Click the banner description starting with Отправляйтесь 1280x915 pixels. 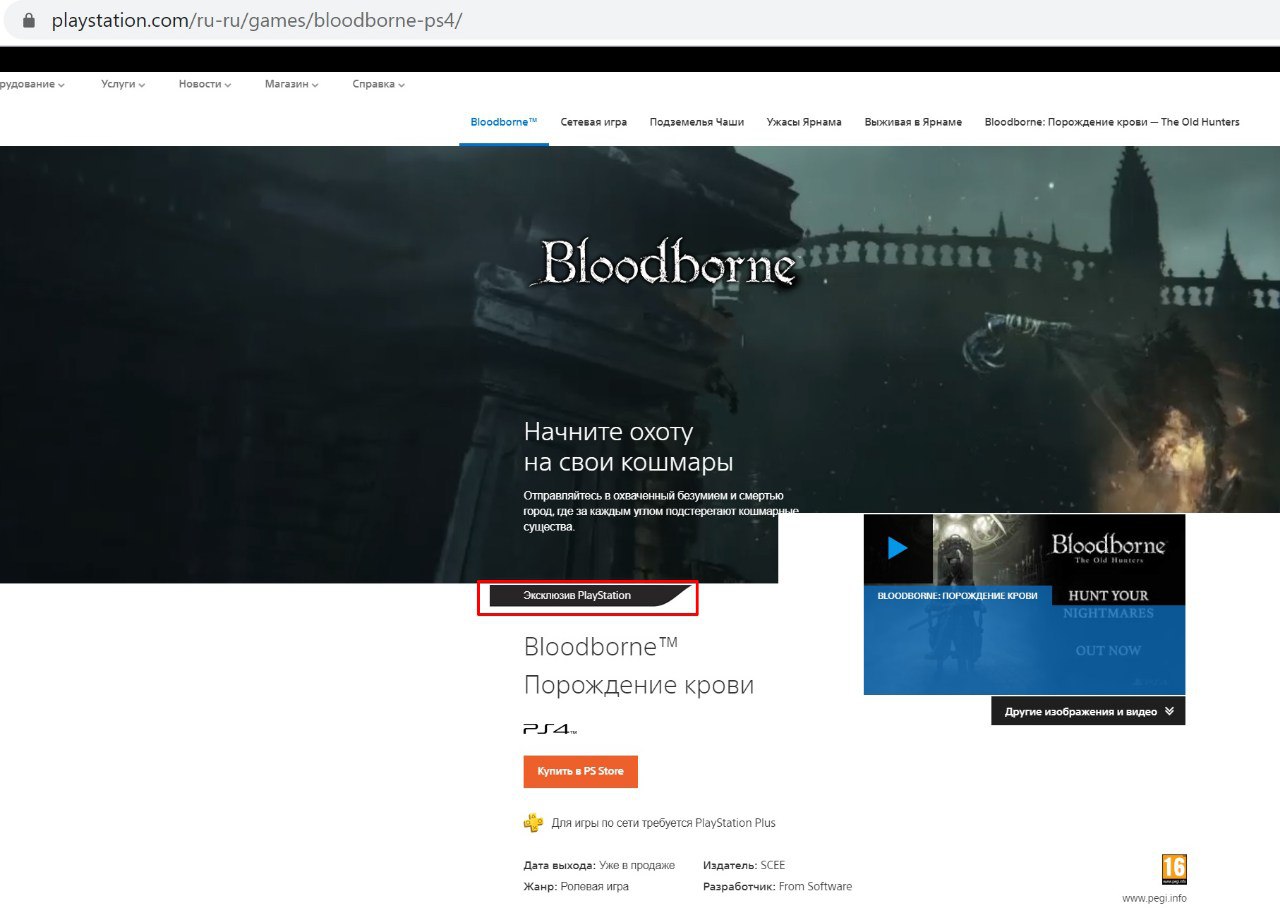[660, 511]
